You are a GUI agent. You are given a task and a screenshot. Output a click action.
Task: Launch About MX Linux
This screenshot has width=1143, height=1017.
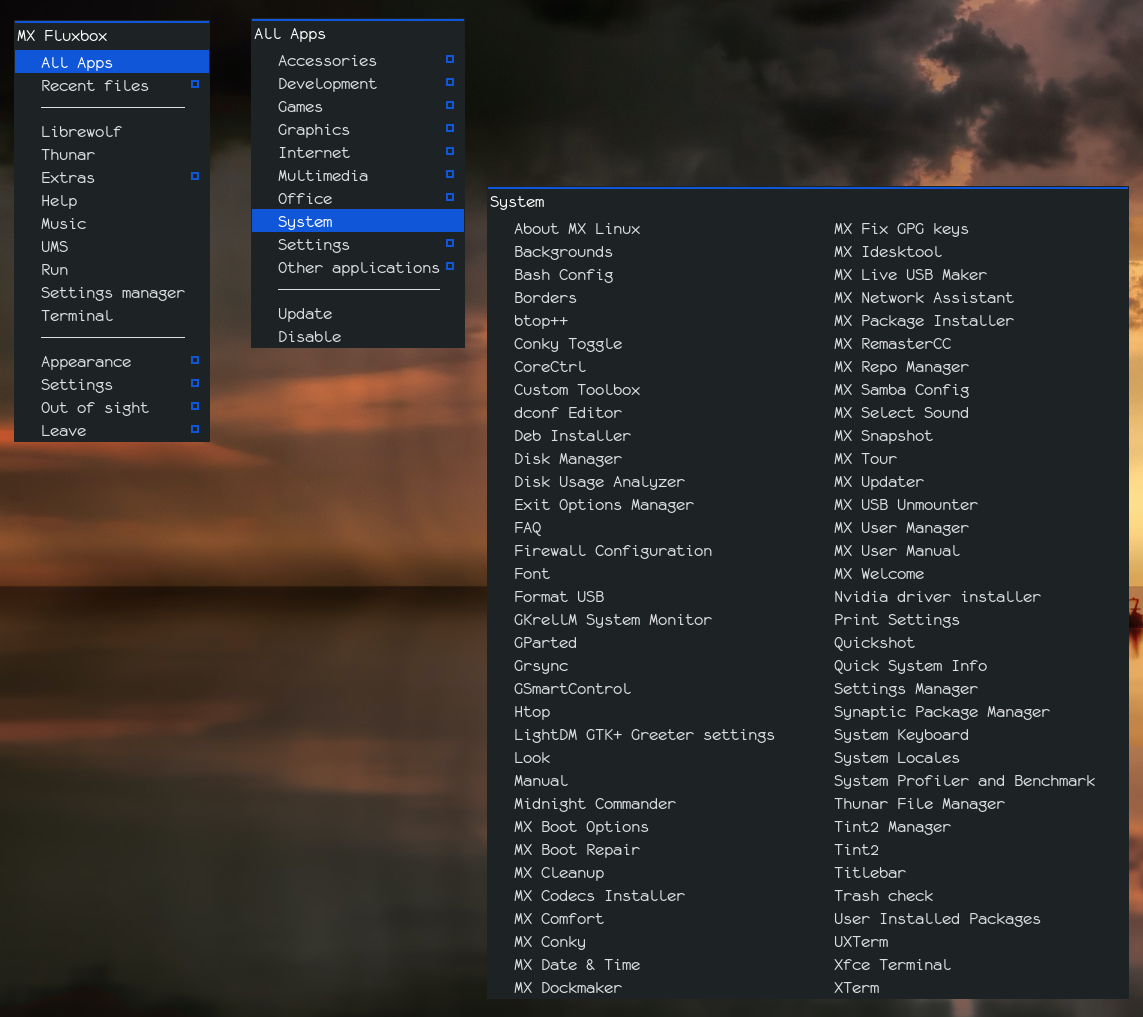tap(577, 229)
